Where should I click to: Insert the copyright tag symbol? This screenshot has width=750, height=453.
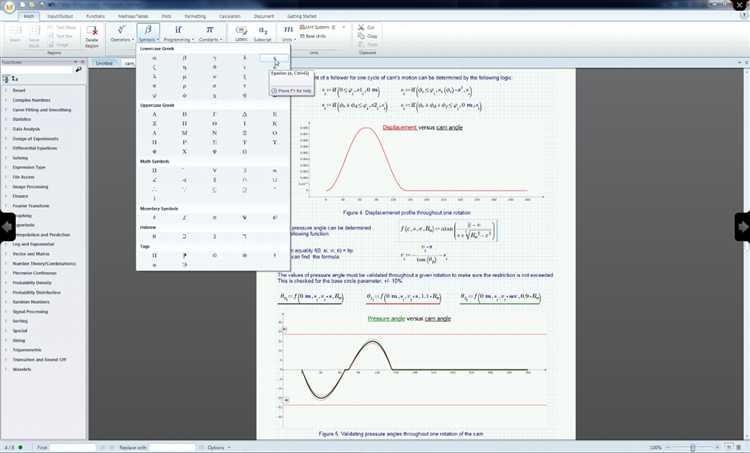pos(214,255)
